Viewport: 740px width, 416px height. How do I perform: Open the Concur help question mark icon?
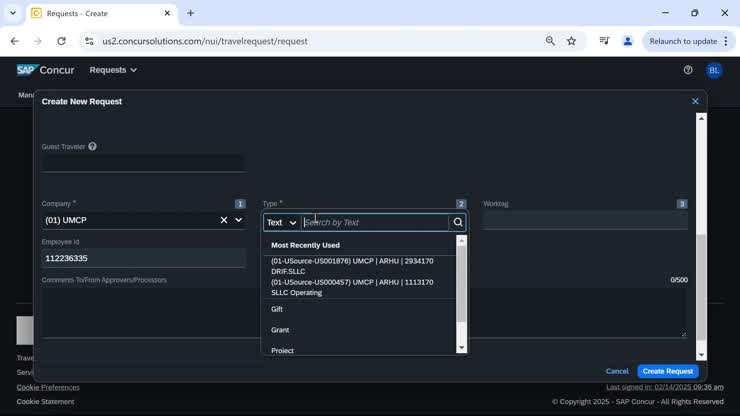point(688,70)
